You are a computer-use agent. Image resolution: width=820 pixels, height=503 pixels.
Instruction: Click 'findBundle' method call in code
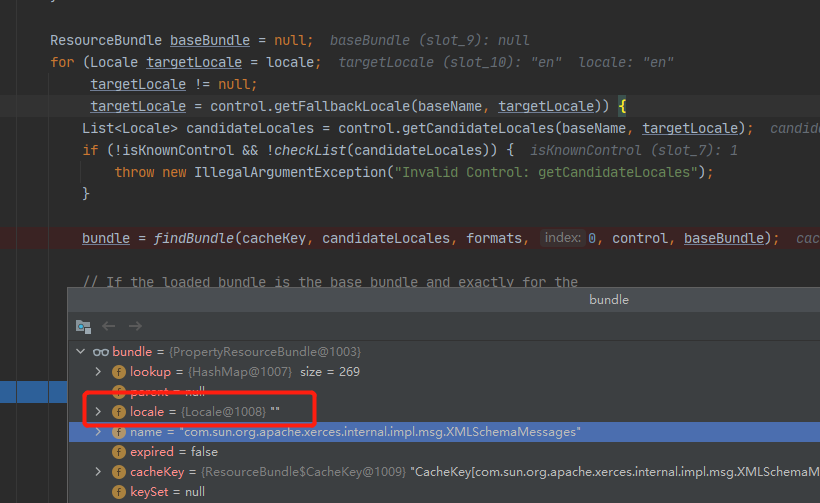click(193, 238)
